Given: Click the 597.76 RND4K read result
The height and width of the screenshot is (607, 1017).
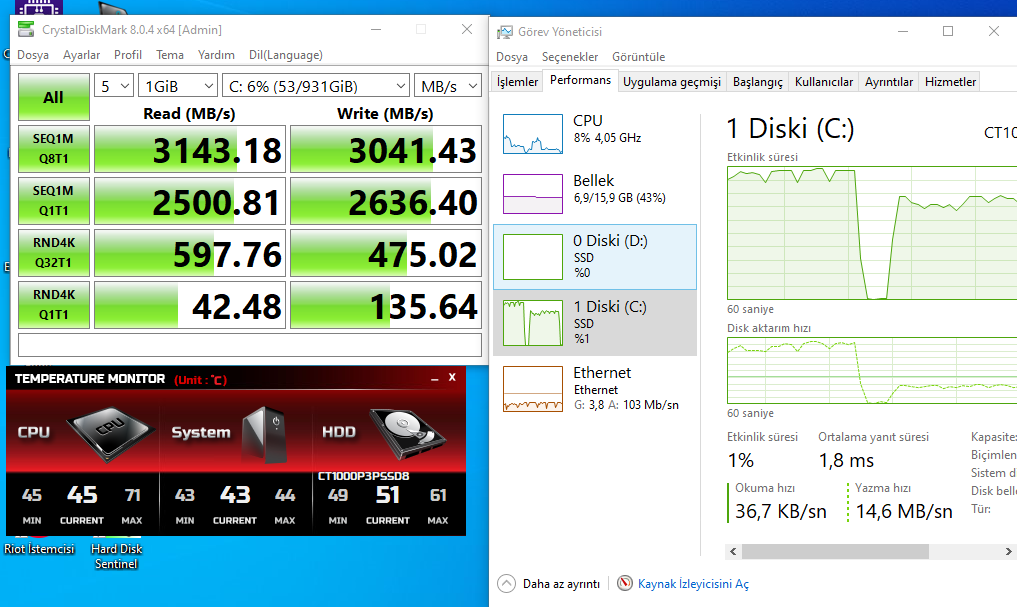Looking at the screenshot, I should coord(190,253).
